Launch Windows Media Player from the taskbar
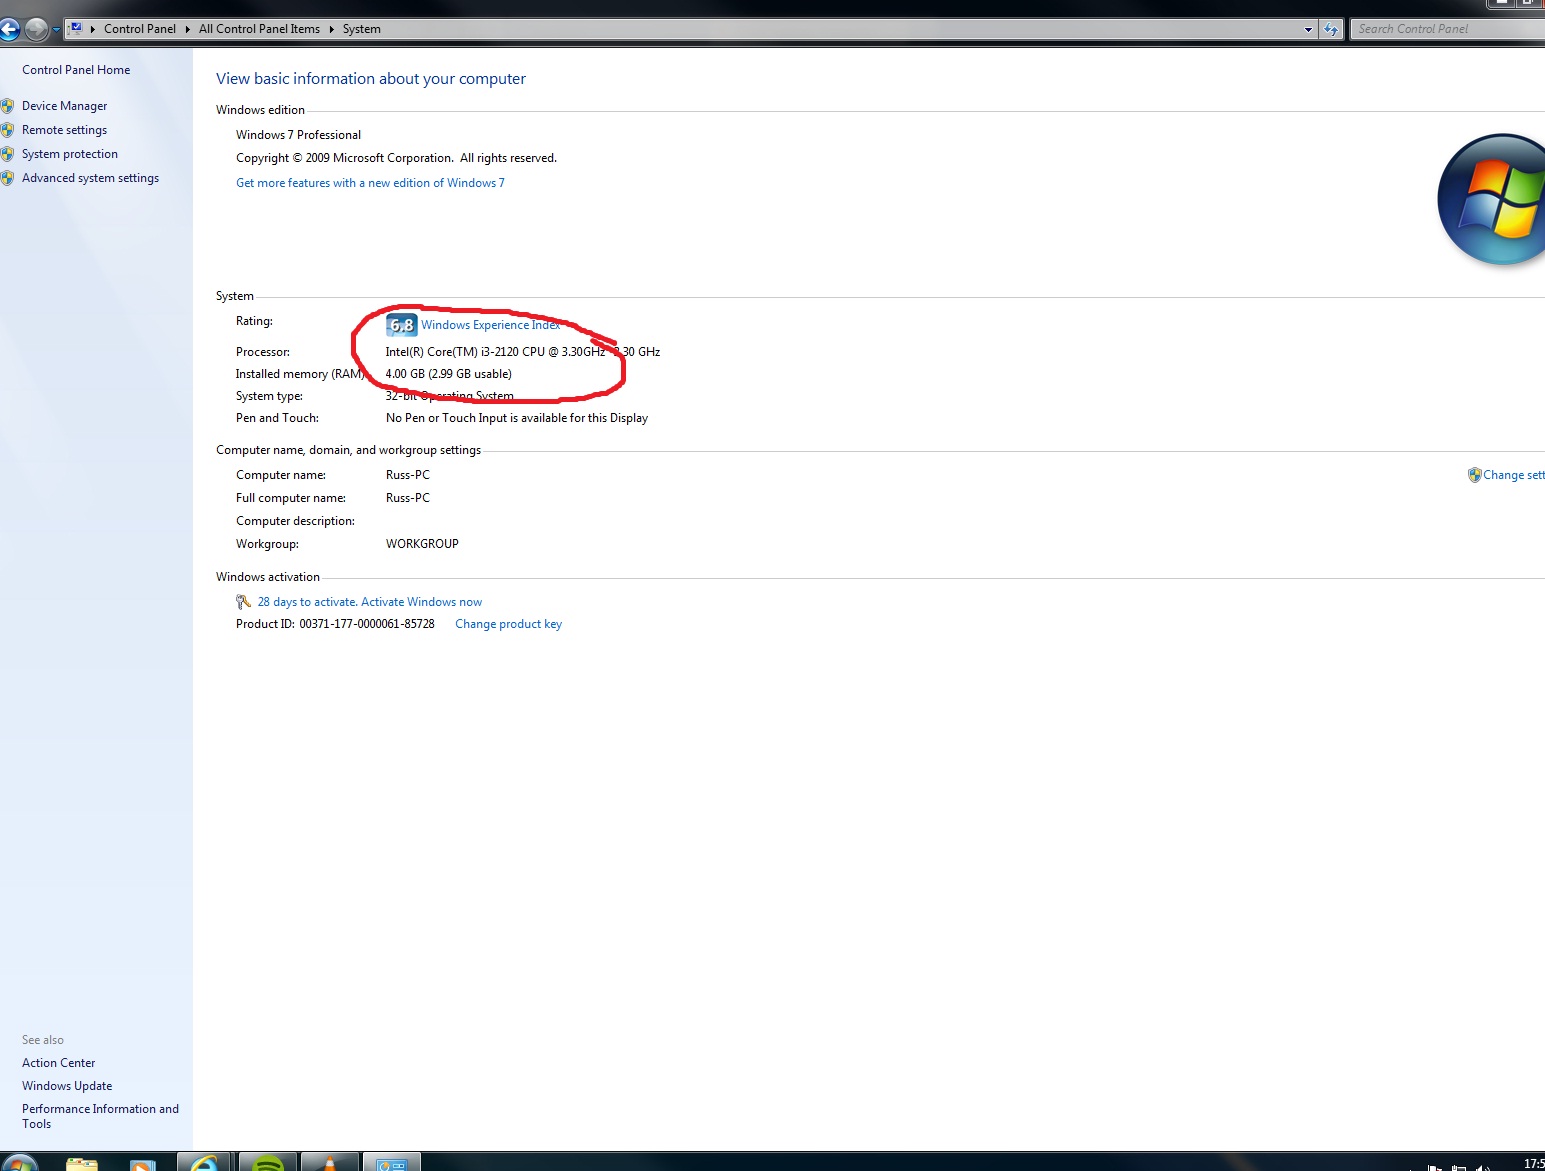This screenshot has width=1545, height=1171. tap(142, 1163)
